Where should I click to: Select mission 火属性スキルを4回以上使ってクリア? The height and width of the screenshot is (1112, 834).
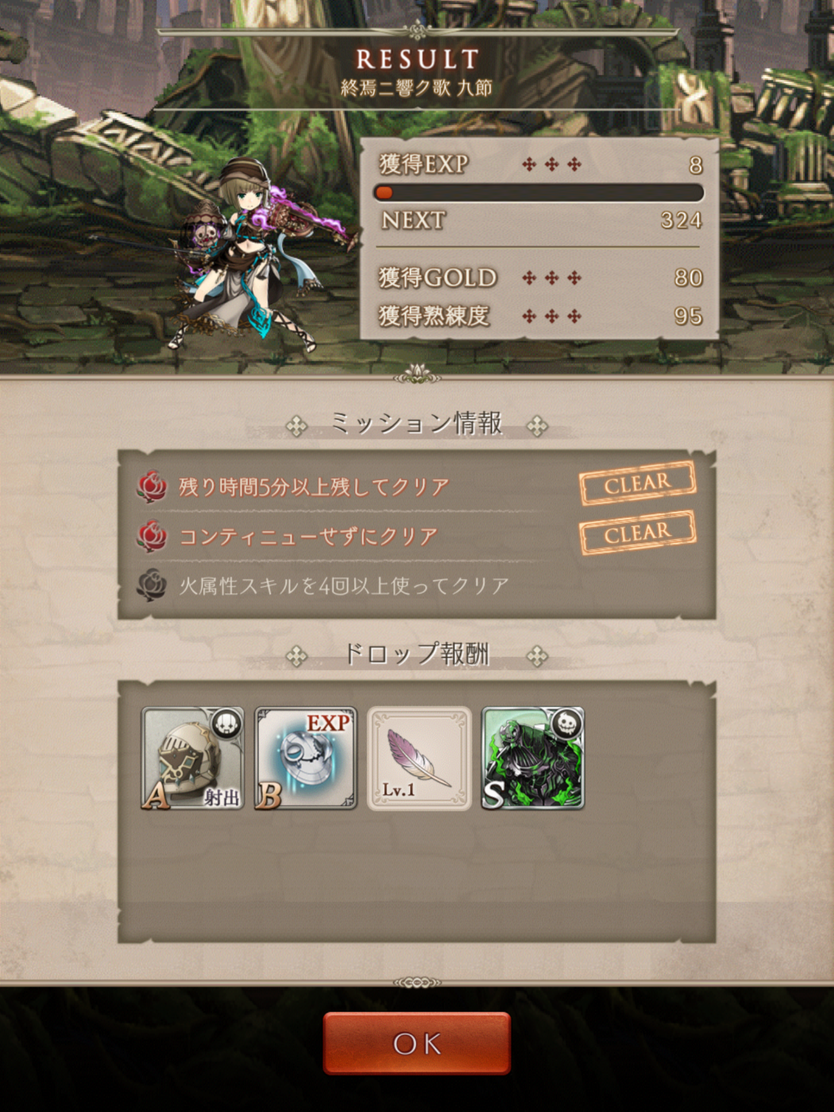[x=344, y=586]
